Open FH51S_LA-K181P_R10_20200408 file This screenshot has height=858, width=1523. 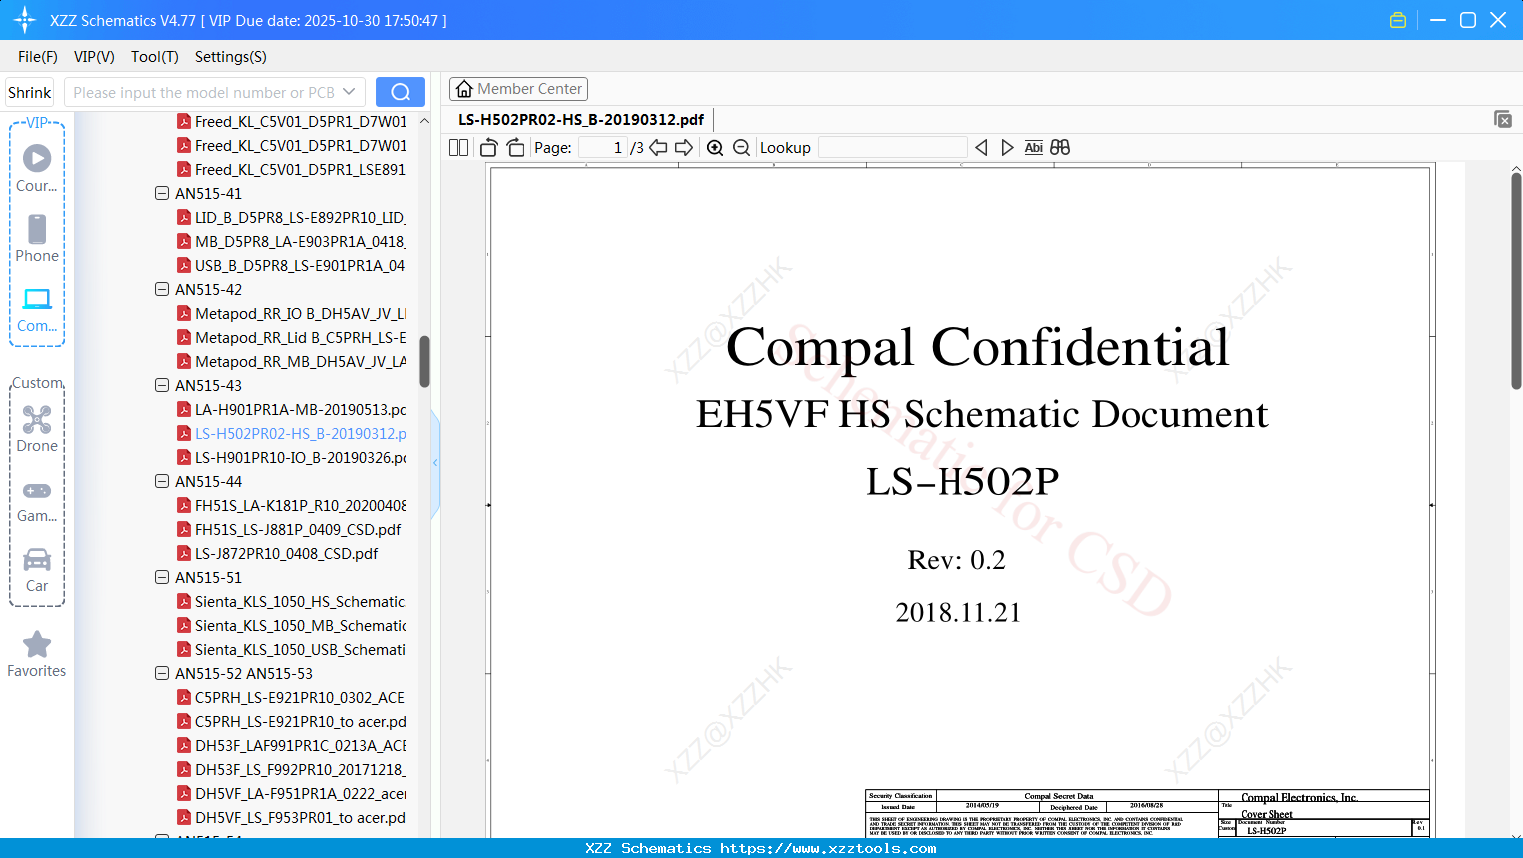[292, 505]
